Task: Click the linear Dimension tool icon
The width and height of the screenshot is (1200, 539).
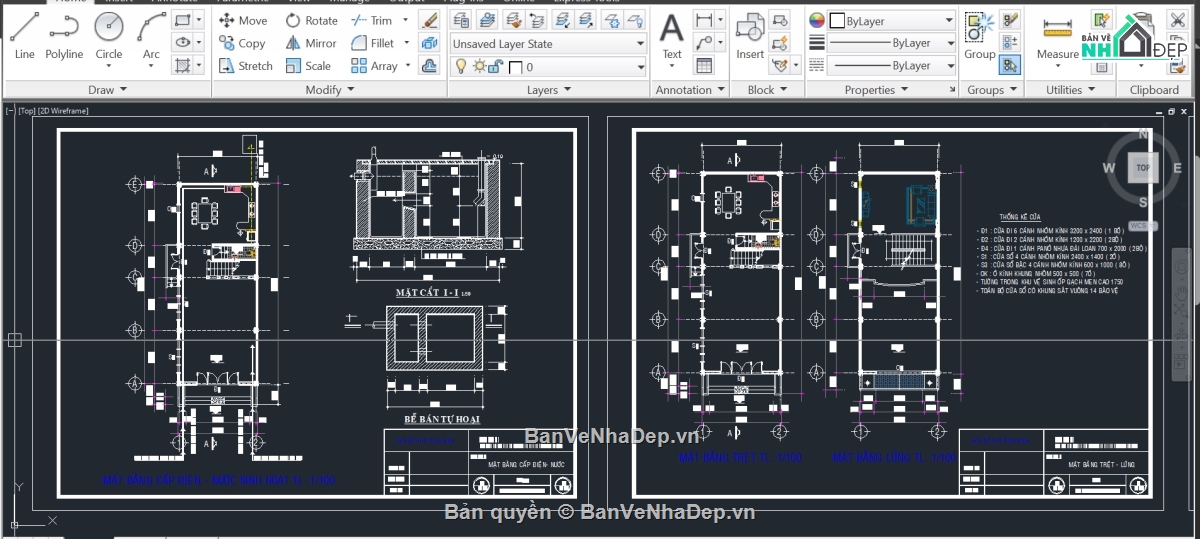Action: click(x=704, y=20)
